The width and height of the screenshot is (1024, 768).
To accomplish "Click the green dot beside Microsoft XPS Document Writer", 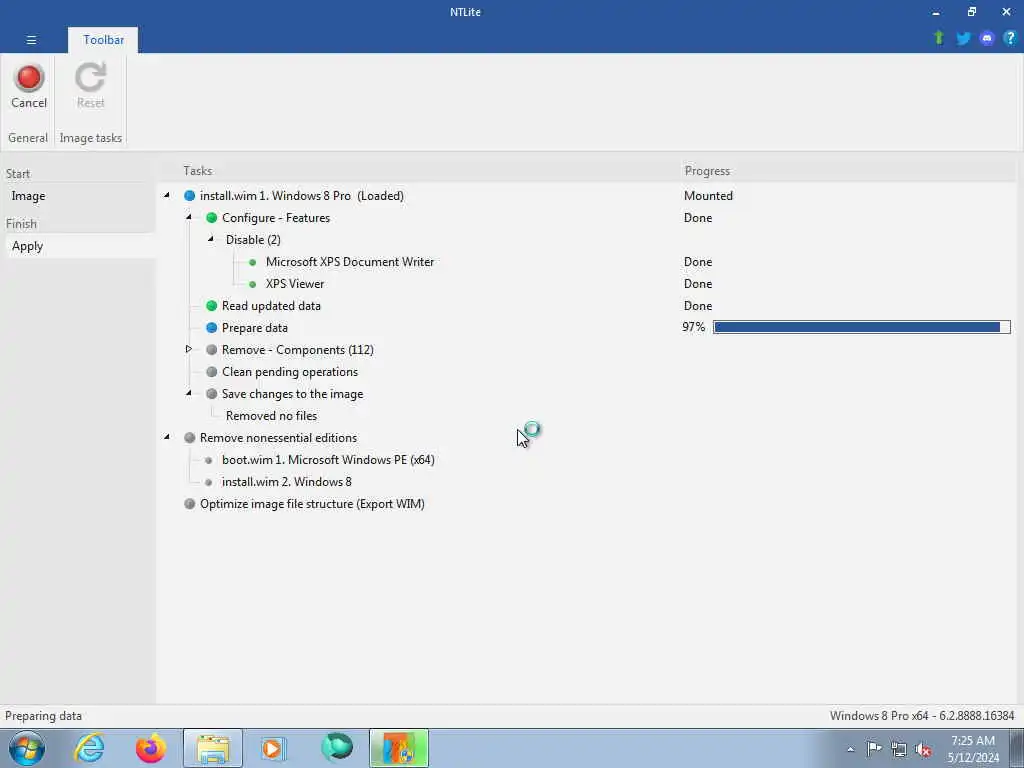I will [253, 262].
